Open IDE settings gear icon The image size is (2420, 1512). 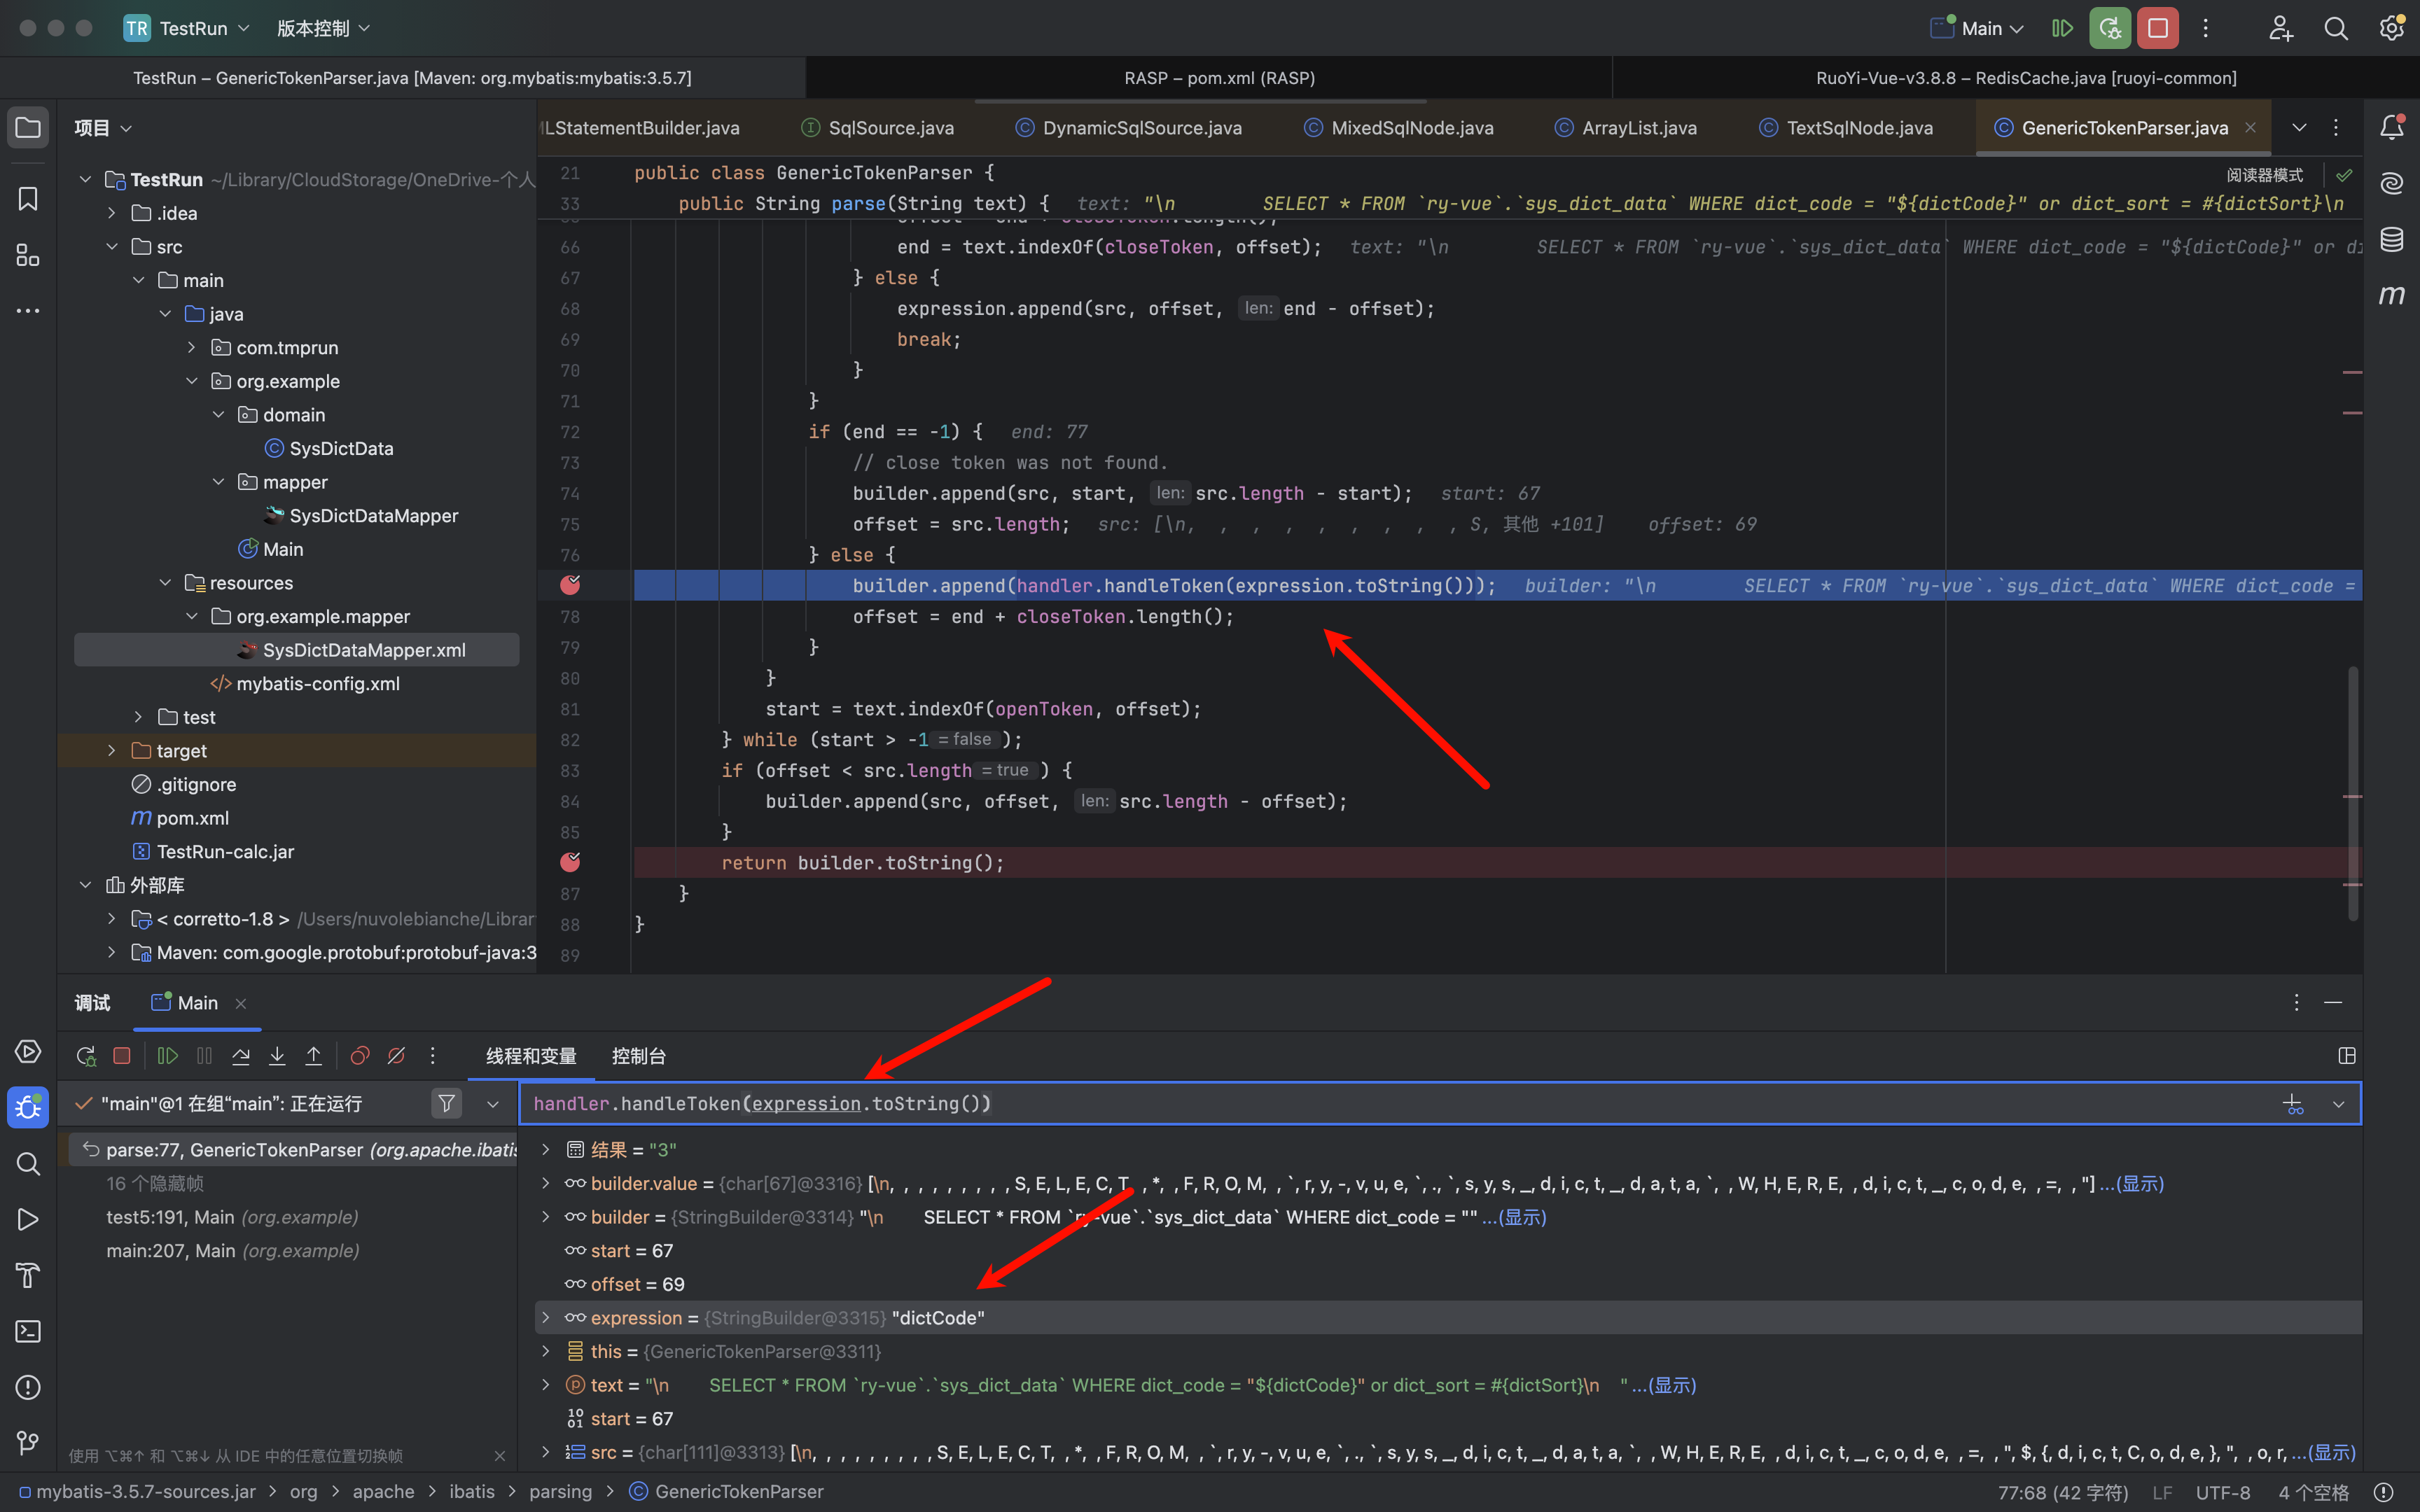[2391, 28]
